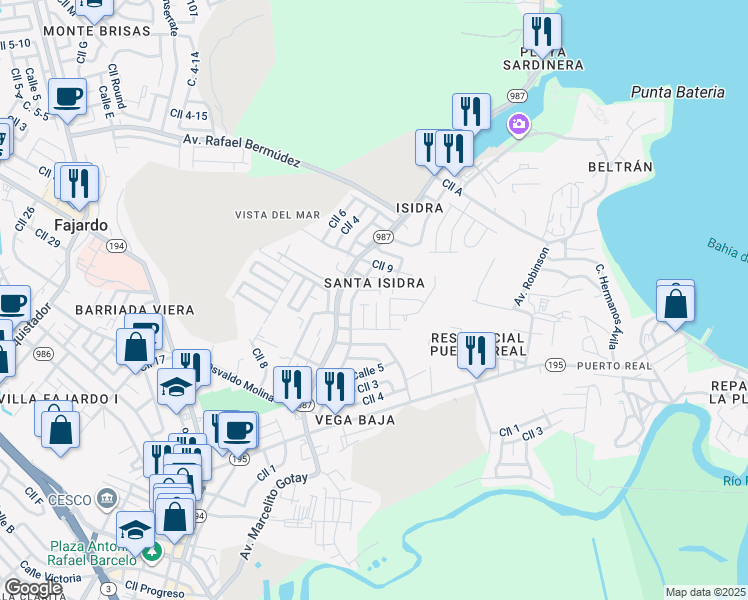Click route 195 shield near Puerto Real

(554, 366)
